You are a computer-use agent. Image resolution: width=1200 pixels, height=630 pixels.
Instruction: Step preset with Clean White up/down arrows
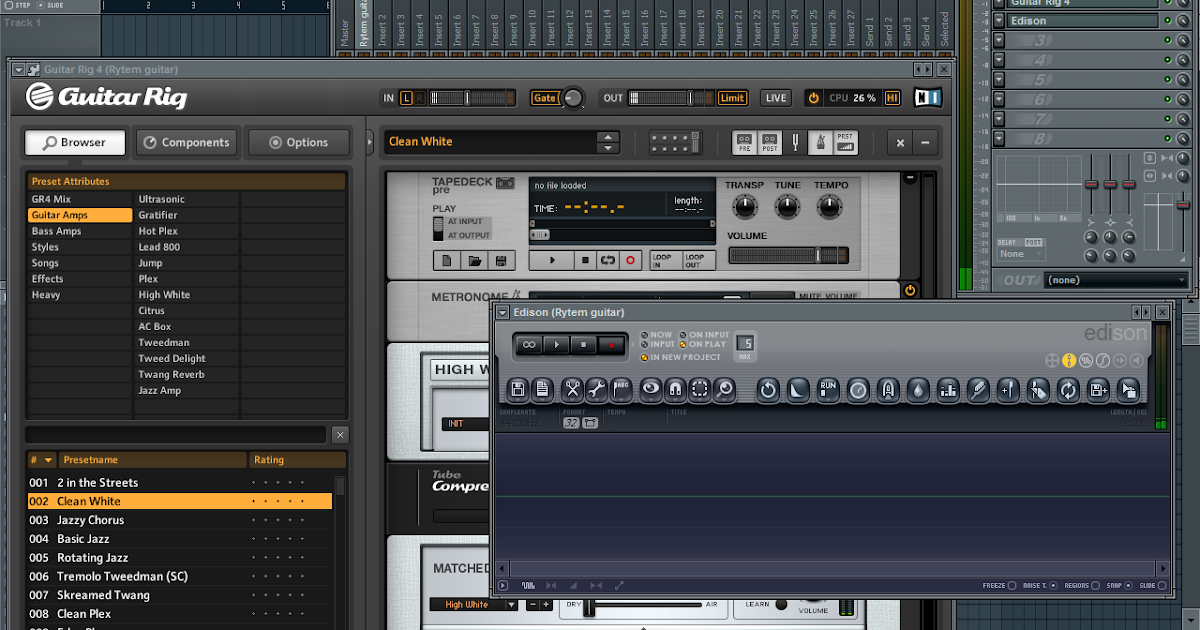pos(607,142)
